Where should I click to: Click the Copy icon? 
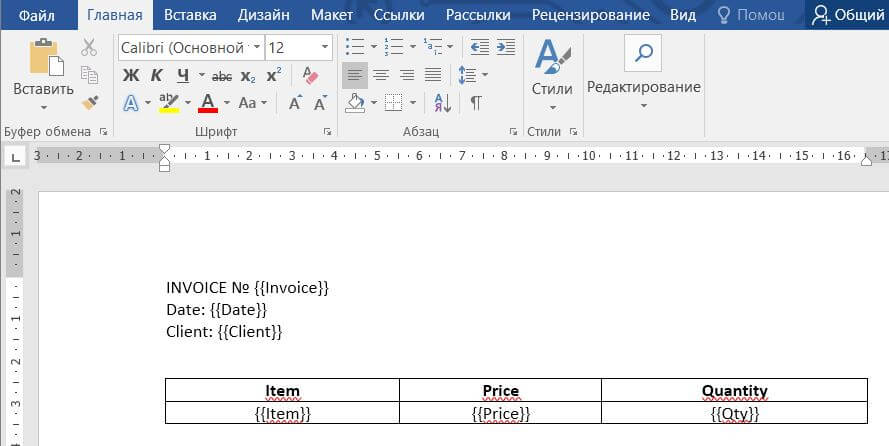tap(89, 74)
